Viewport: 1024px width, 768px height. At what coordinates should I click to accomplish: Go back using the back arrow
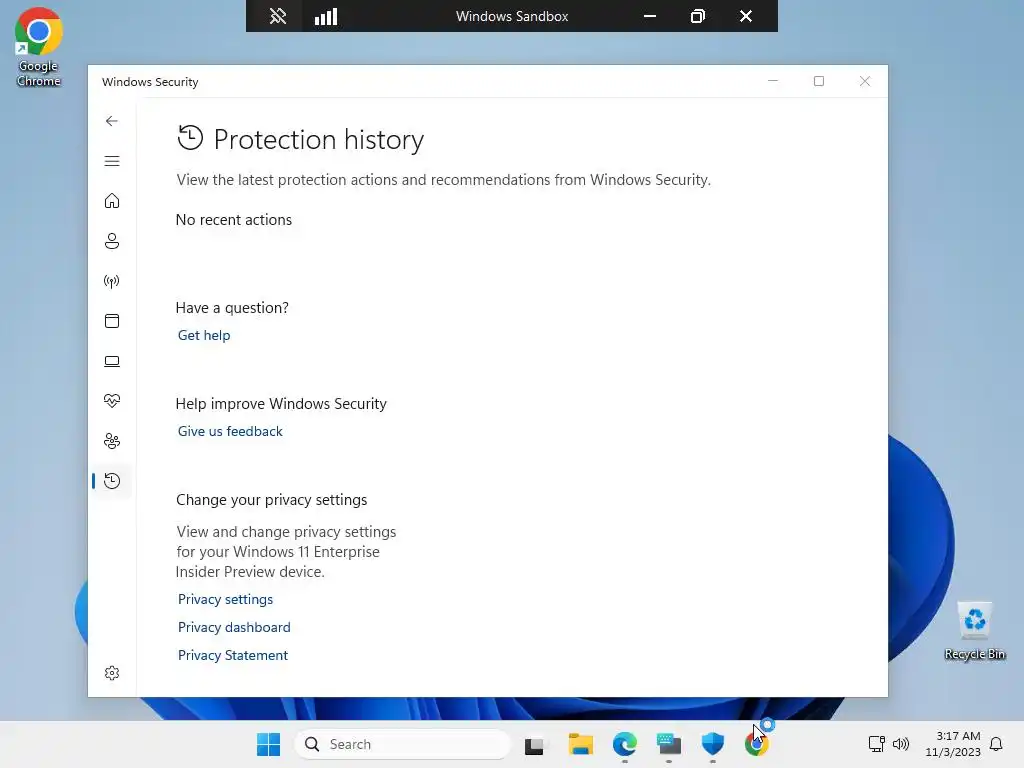pyautogui.click(x=112, y=121)
